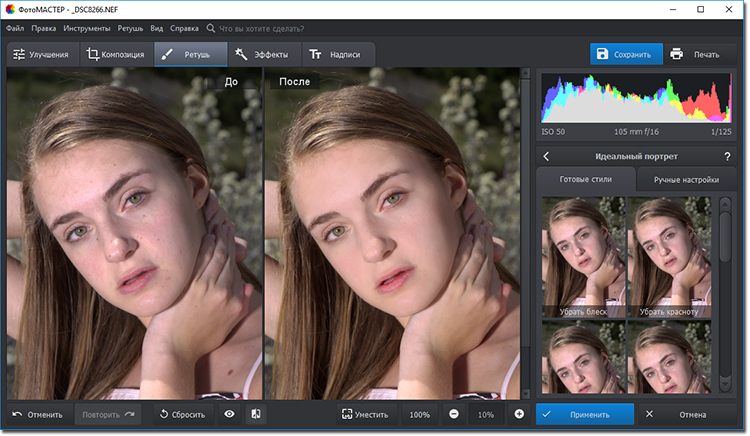Screen dimensions: 750x436
Task: Open the Файл menu
Action: click(x=15, y=28)
